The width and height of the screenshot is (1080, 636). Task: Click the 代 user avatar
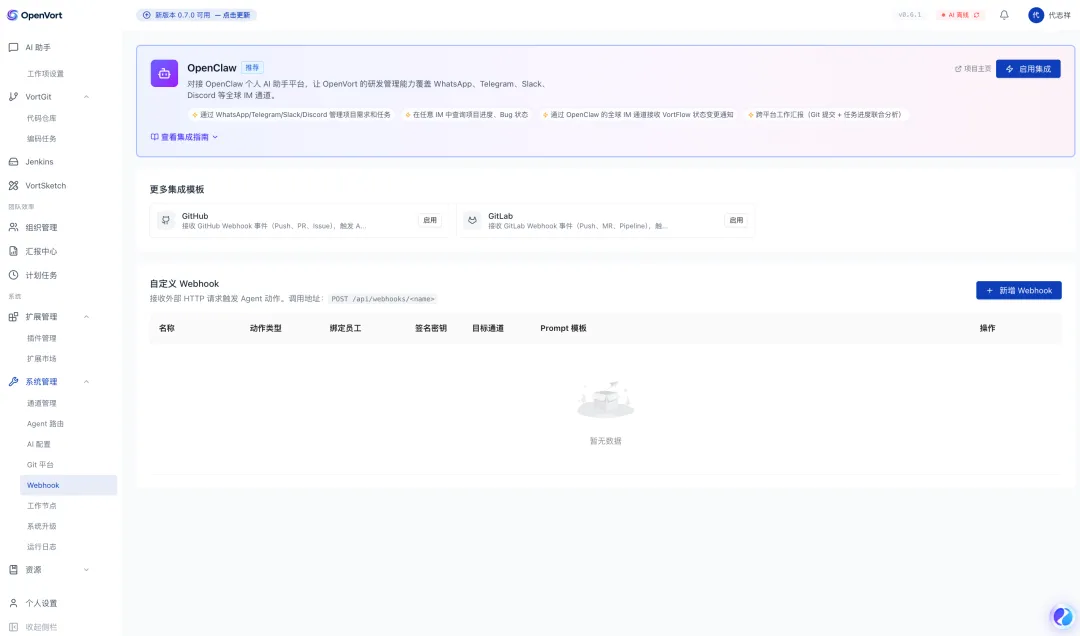[1036, 15]
